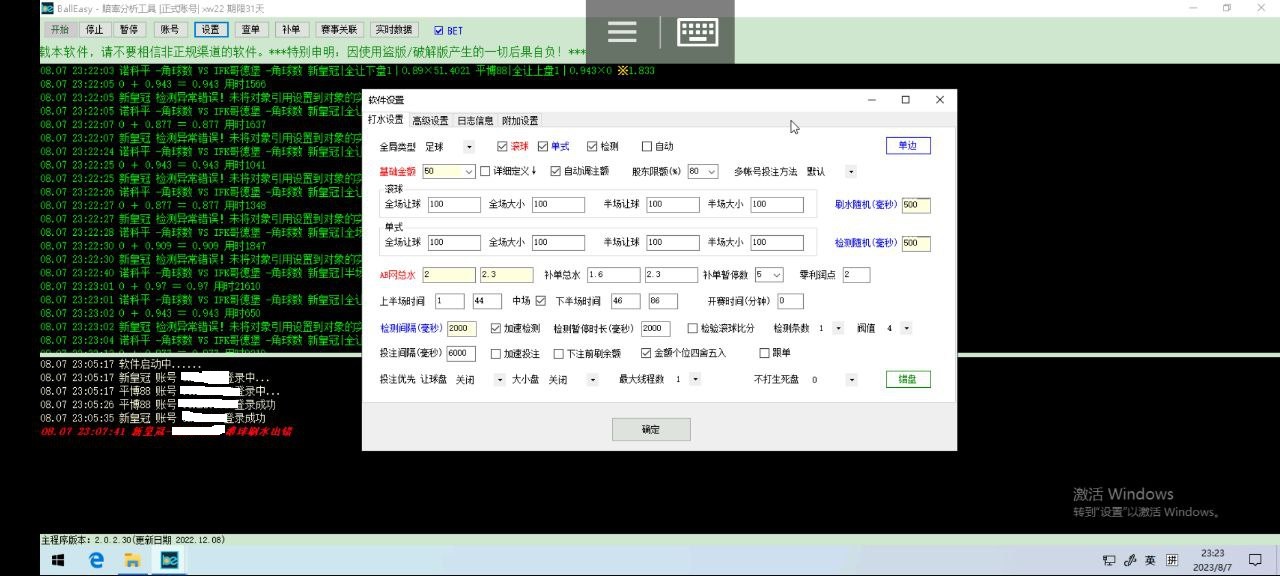Viewport: 1280px width, 576px height.
Task: Click the 投注间隔(毫秒) input field
Action: coord(460,353)
